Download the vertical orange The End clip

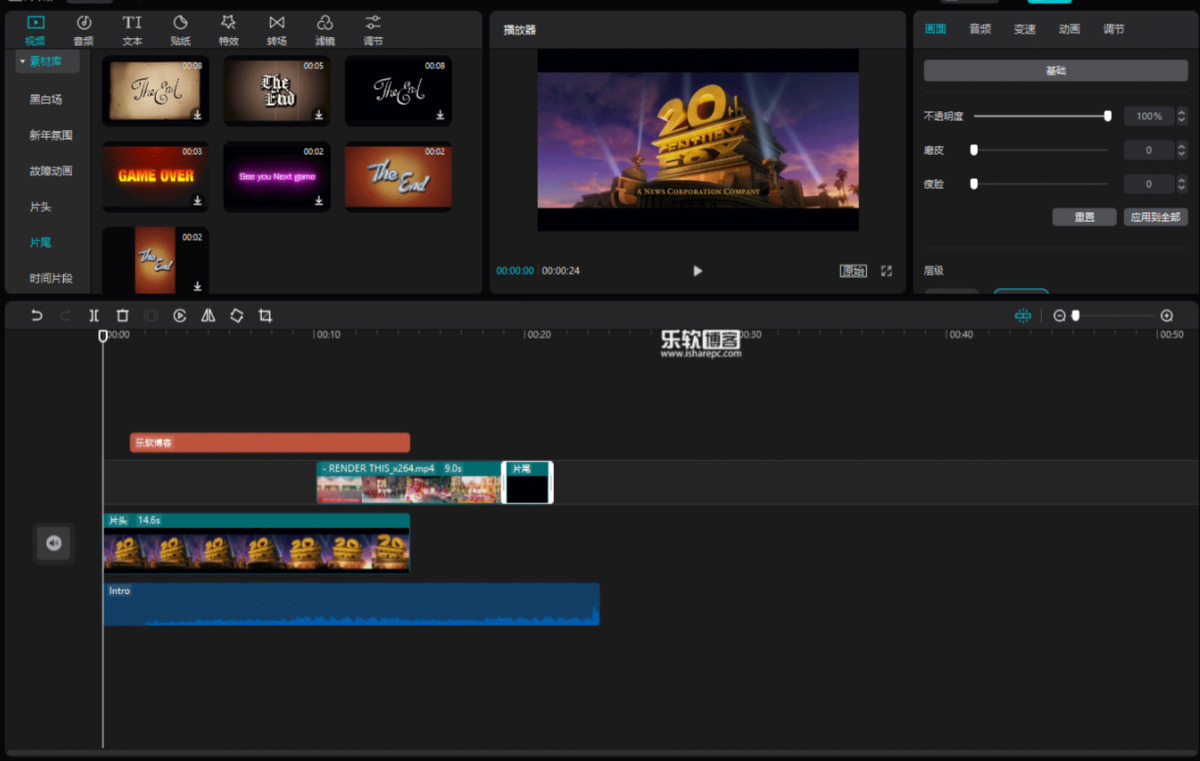[x=197, y=286]
